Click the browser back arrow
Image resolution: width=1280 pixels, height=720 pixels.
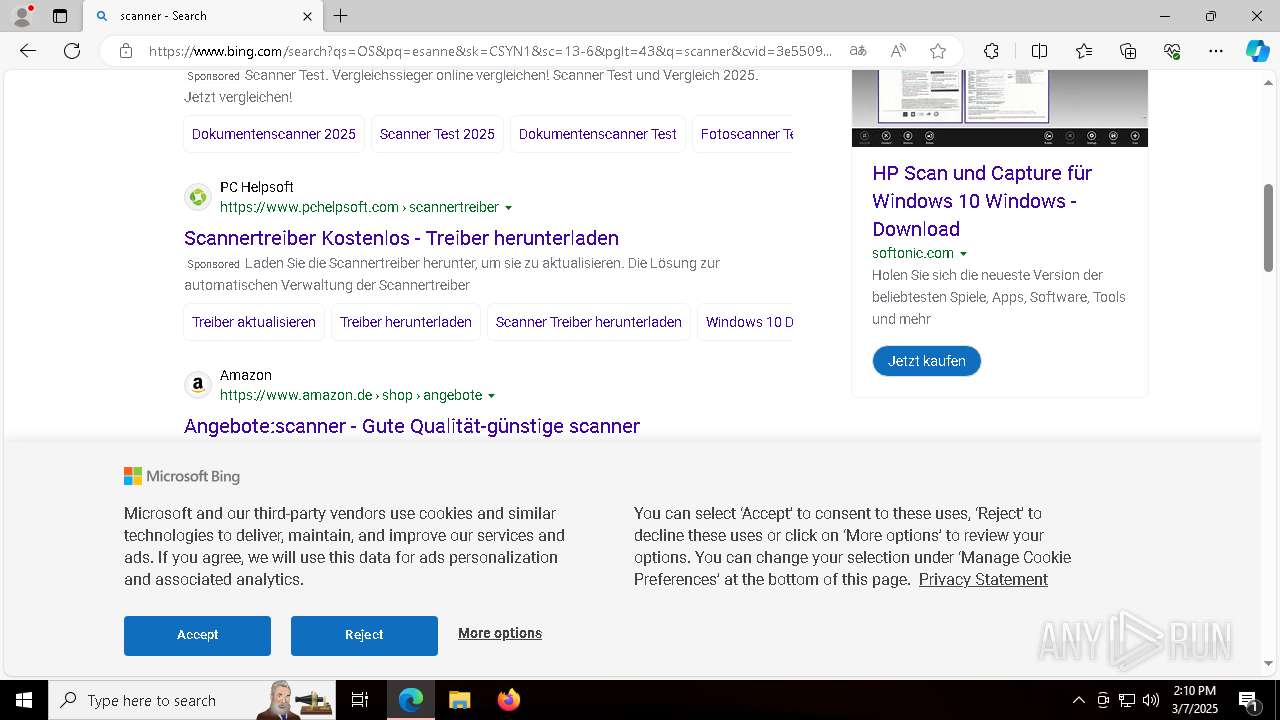28,51
